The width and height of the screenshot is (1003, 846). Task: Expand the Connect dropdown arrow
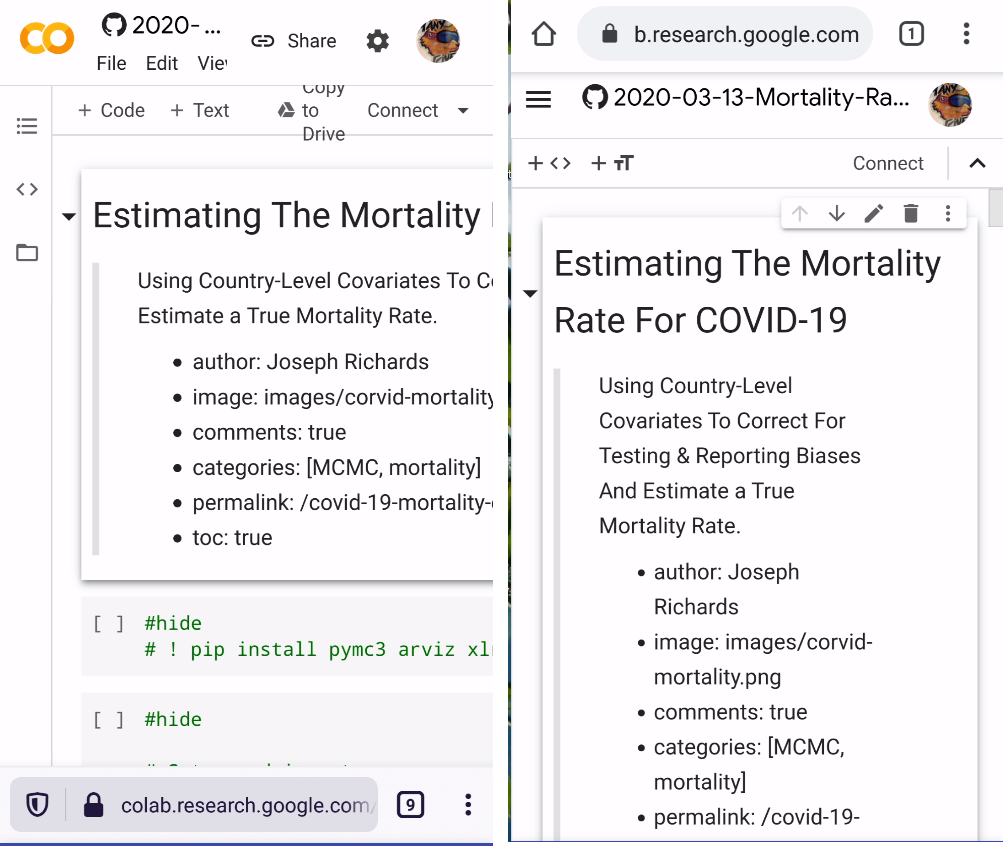click(x=463, y=110)
